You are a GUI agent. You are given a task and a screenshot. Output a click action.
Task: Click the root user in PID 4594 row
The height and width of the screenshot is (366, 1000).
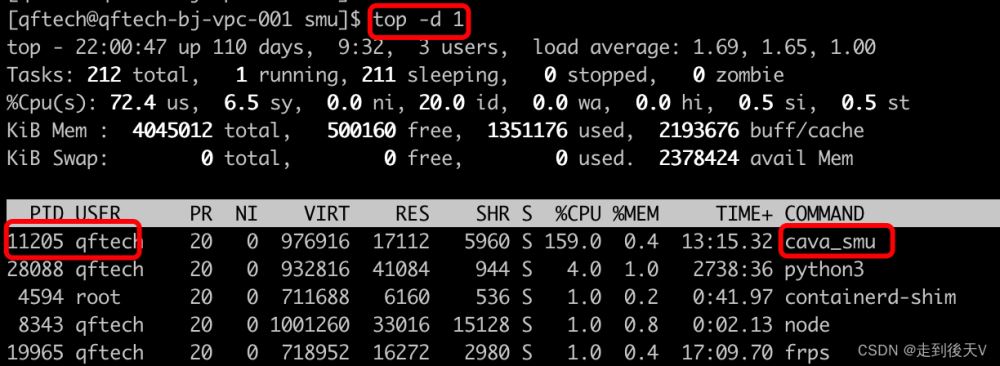pyautogui.click(x=98, y=297)
